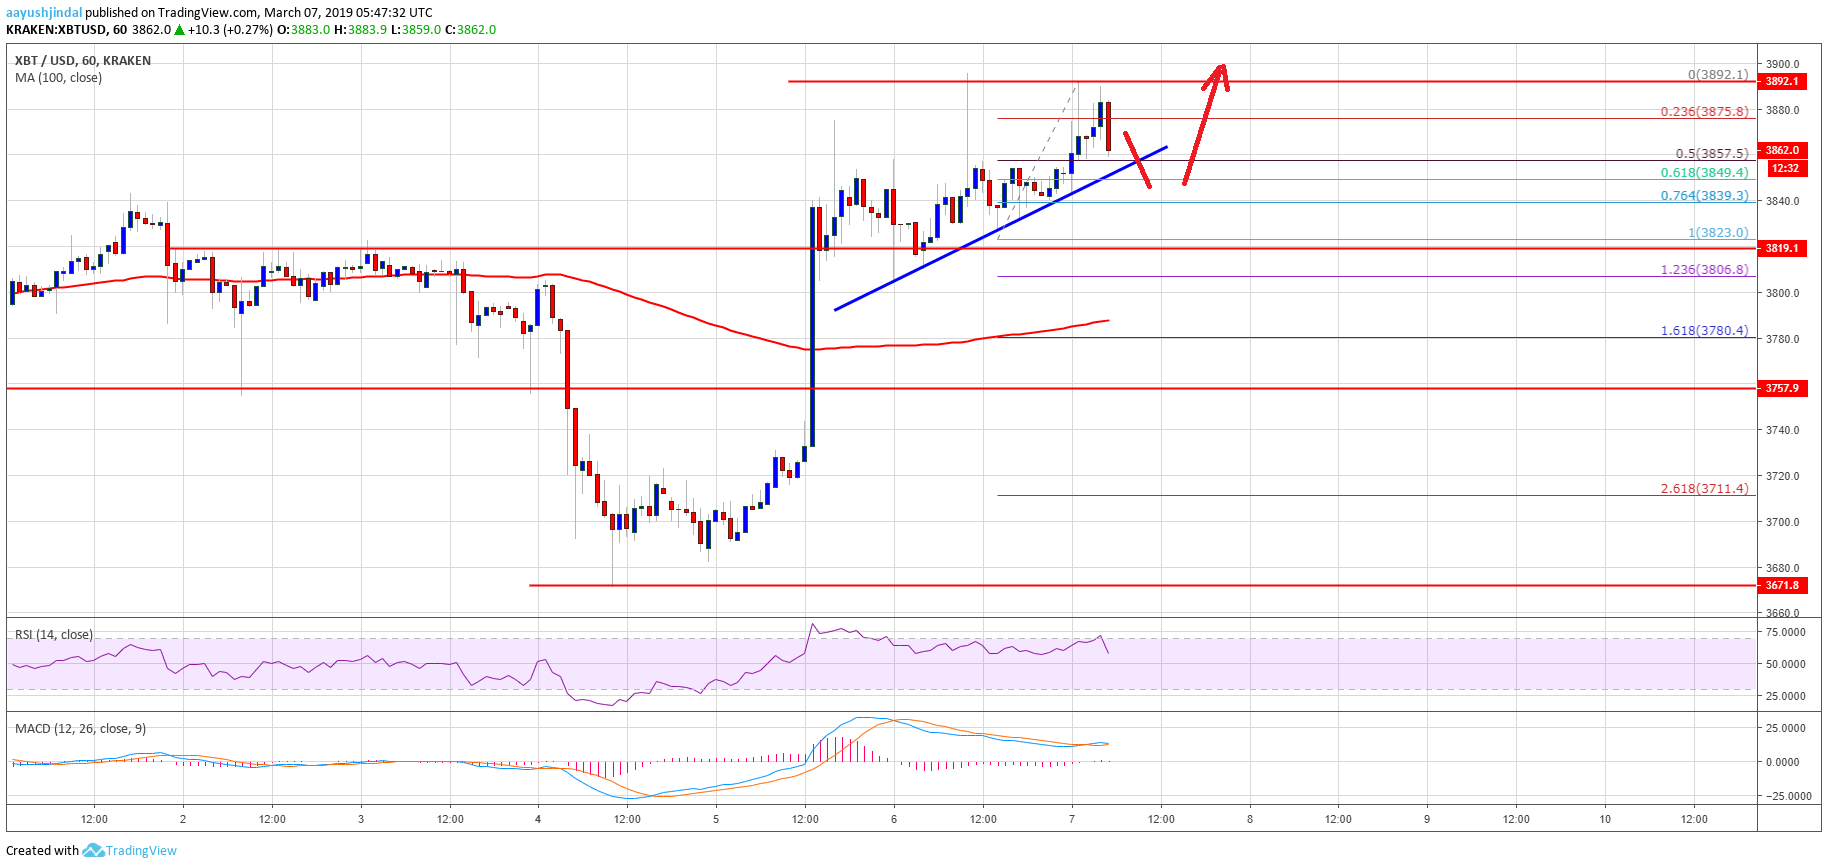Viewport: 1828px width, 868px height.
Task: Click the 1.236(3806.8) Fibonacci level label
Action: pos(1705,270)
